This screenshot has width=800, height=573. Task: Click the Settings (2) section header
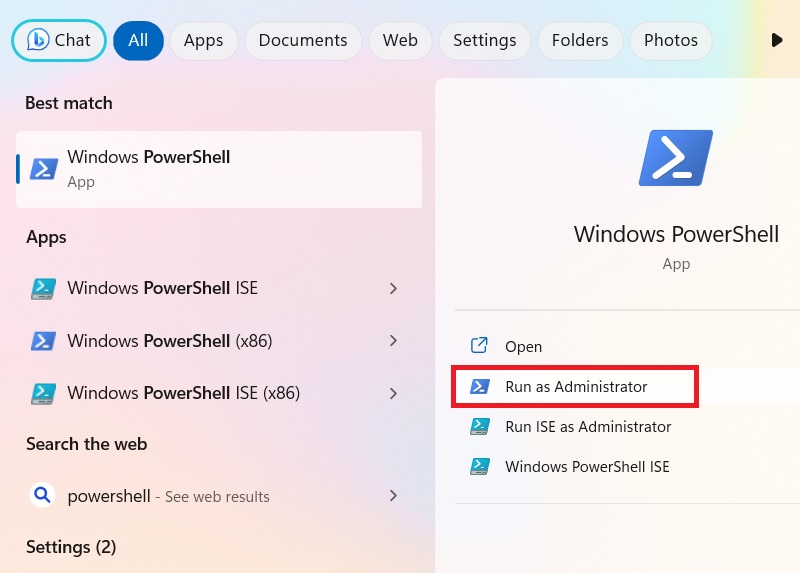(x=71, y=547)
